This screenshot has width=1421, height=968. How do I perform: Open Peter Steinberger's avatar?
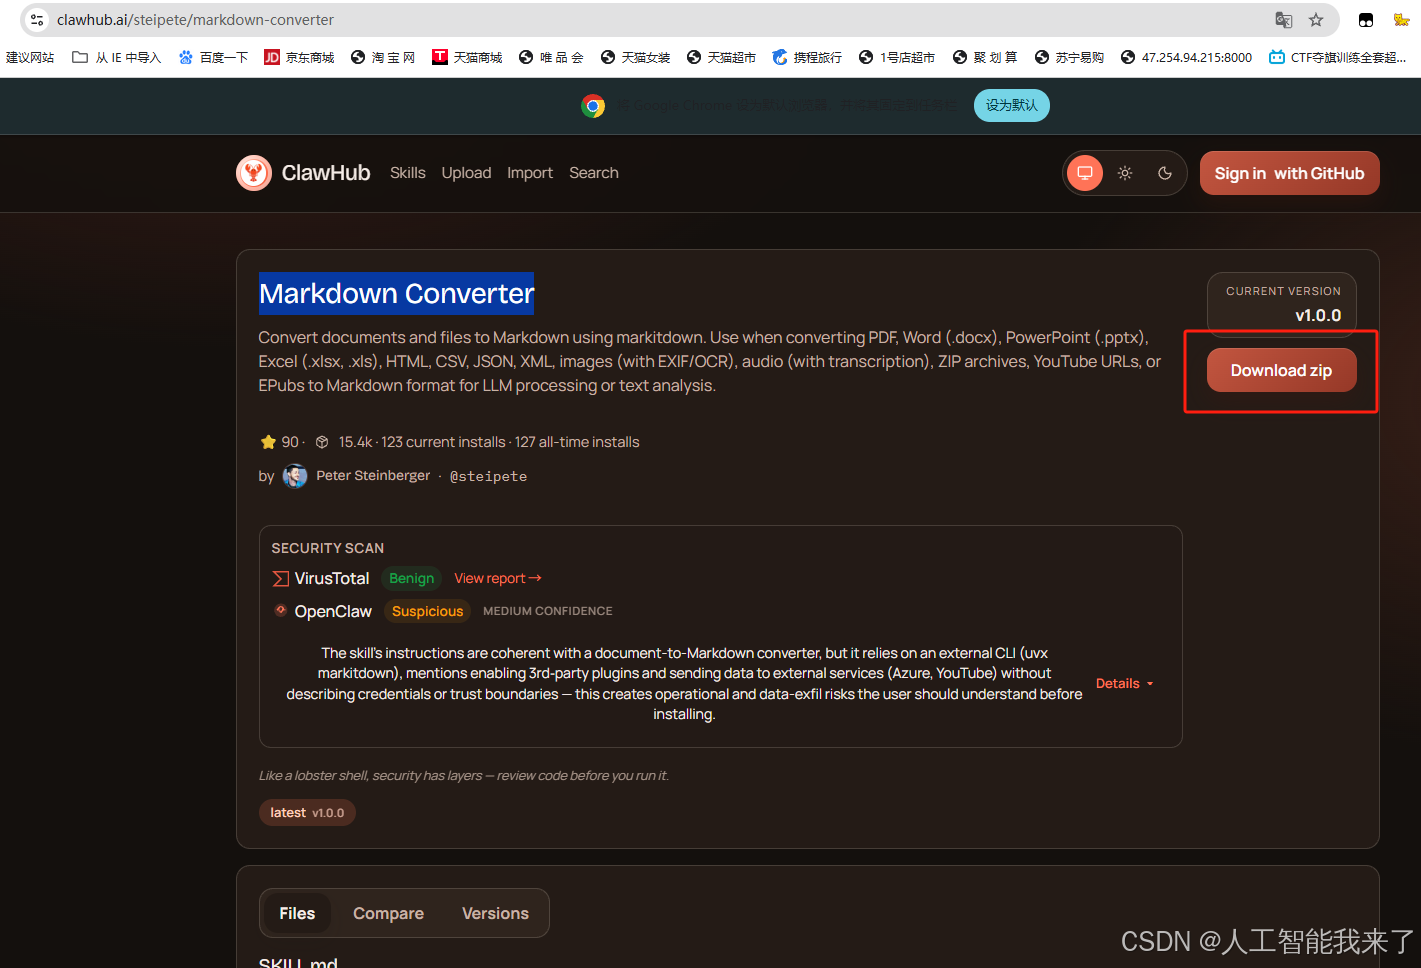(x=295, y=476)
